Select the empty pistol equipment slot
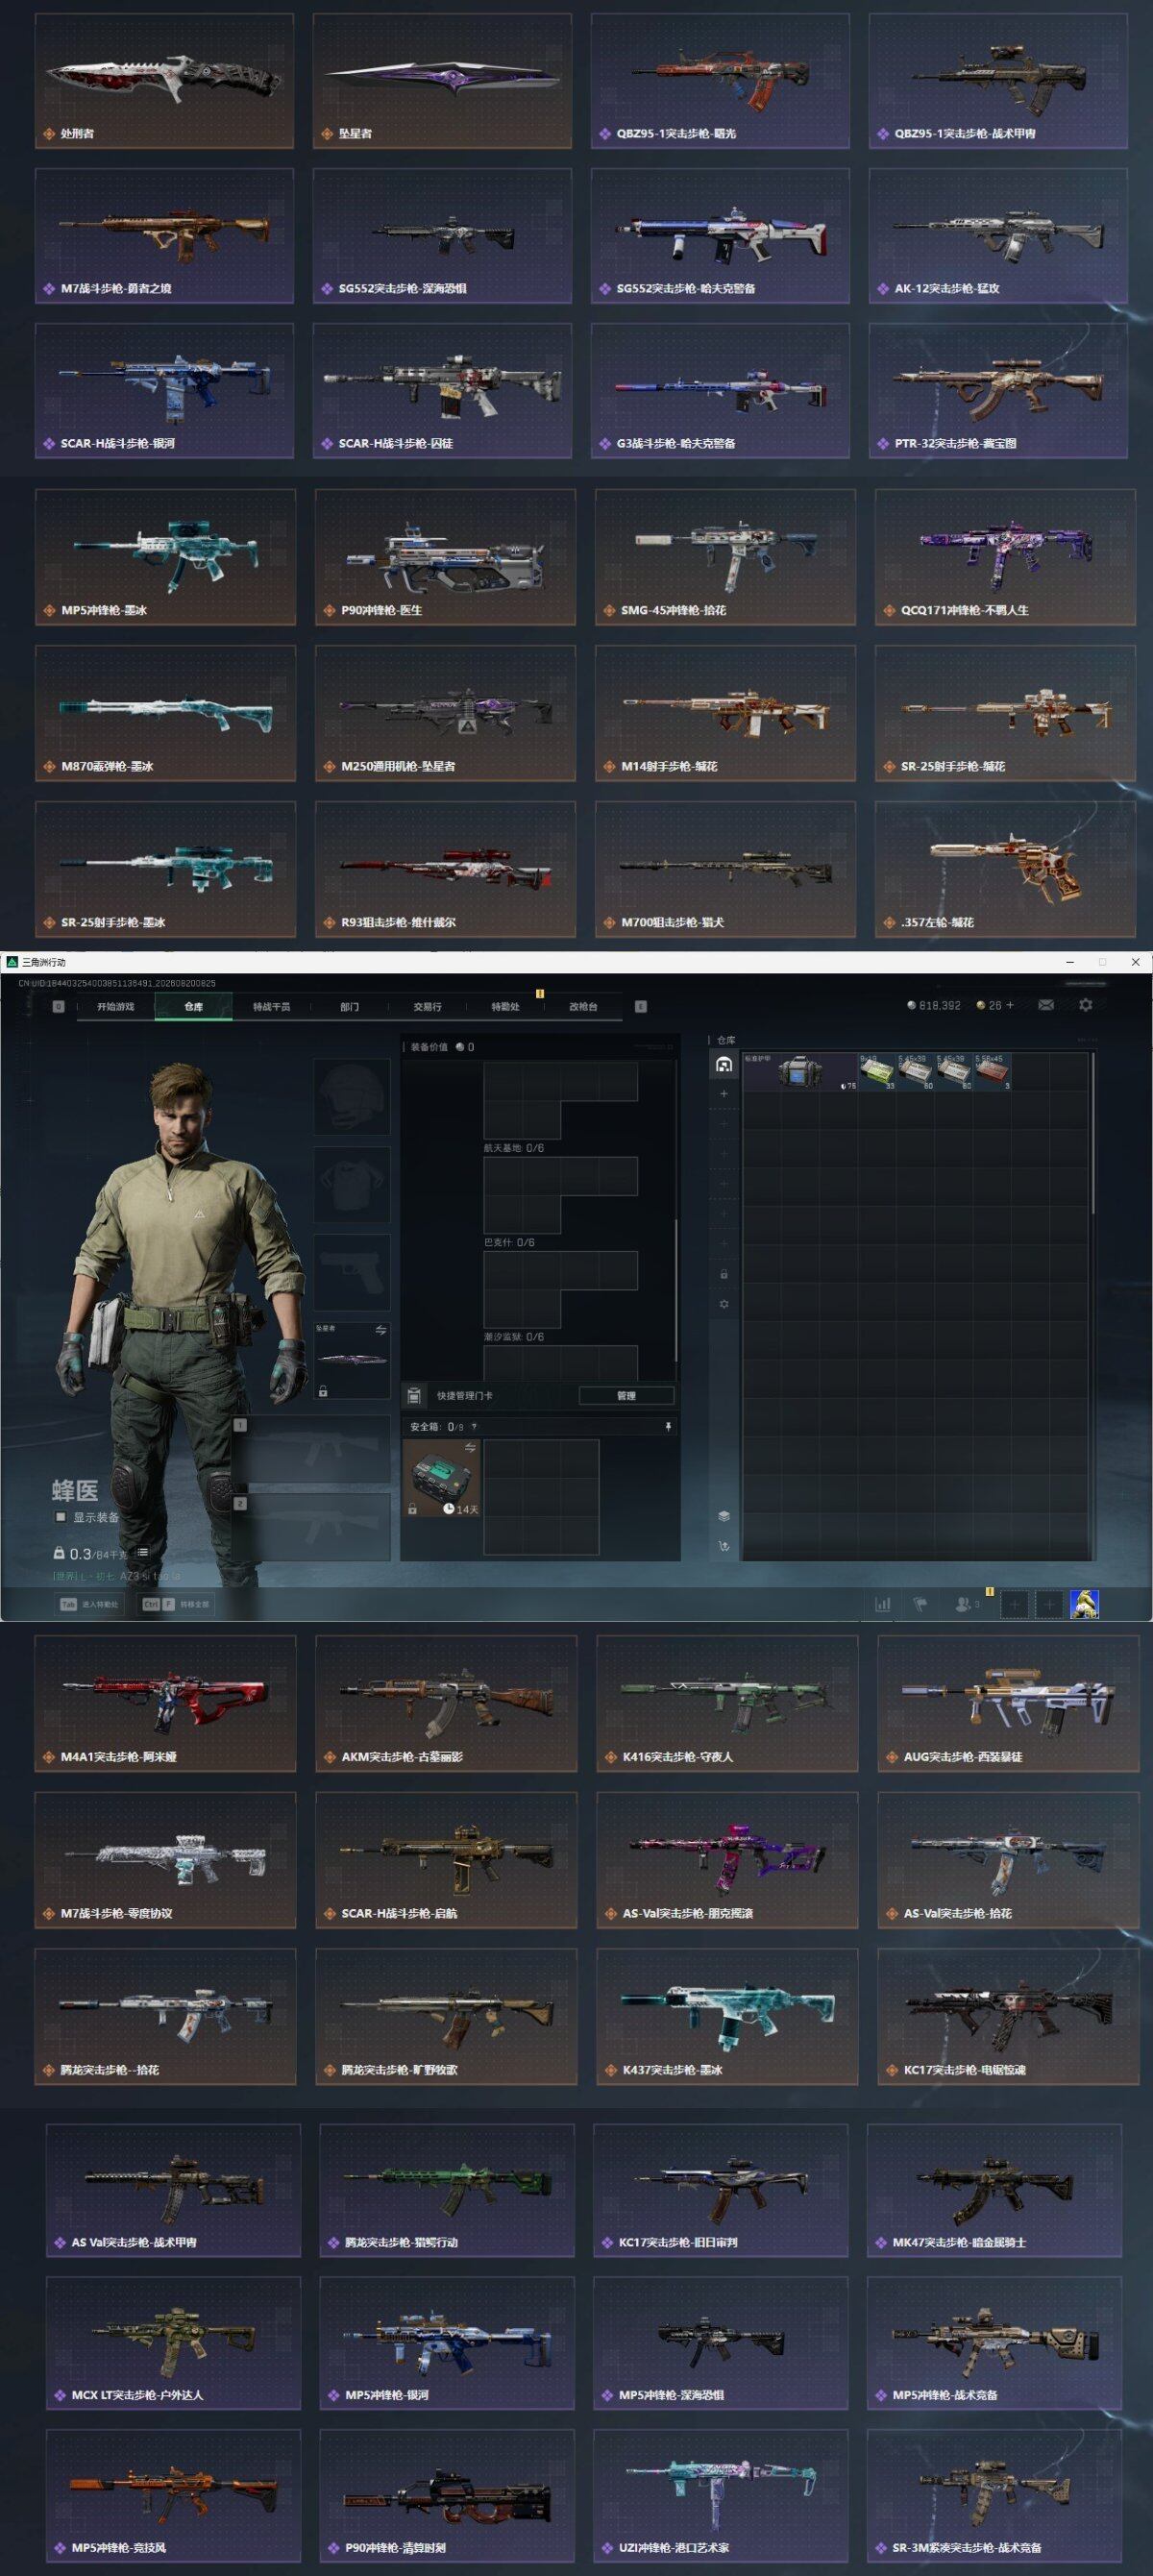Screen dimensions: 1153x2576 pyautogui.click(x=352, y=1272)
